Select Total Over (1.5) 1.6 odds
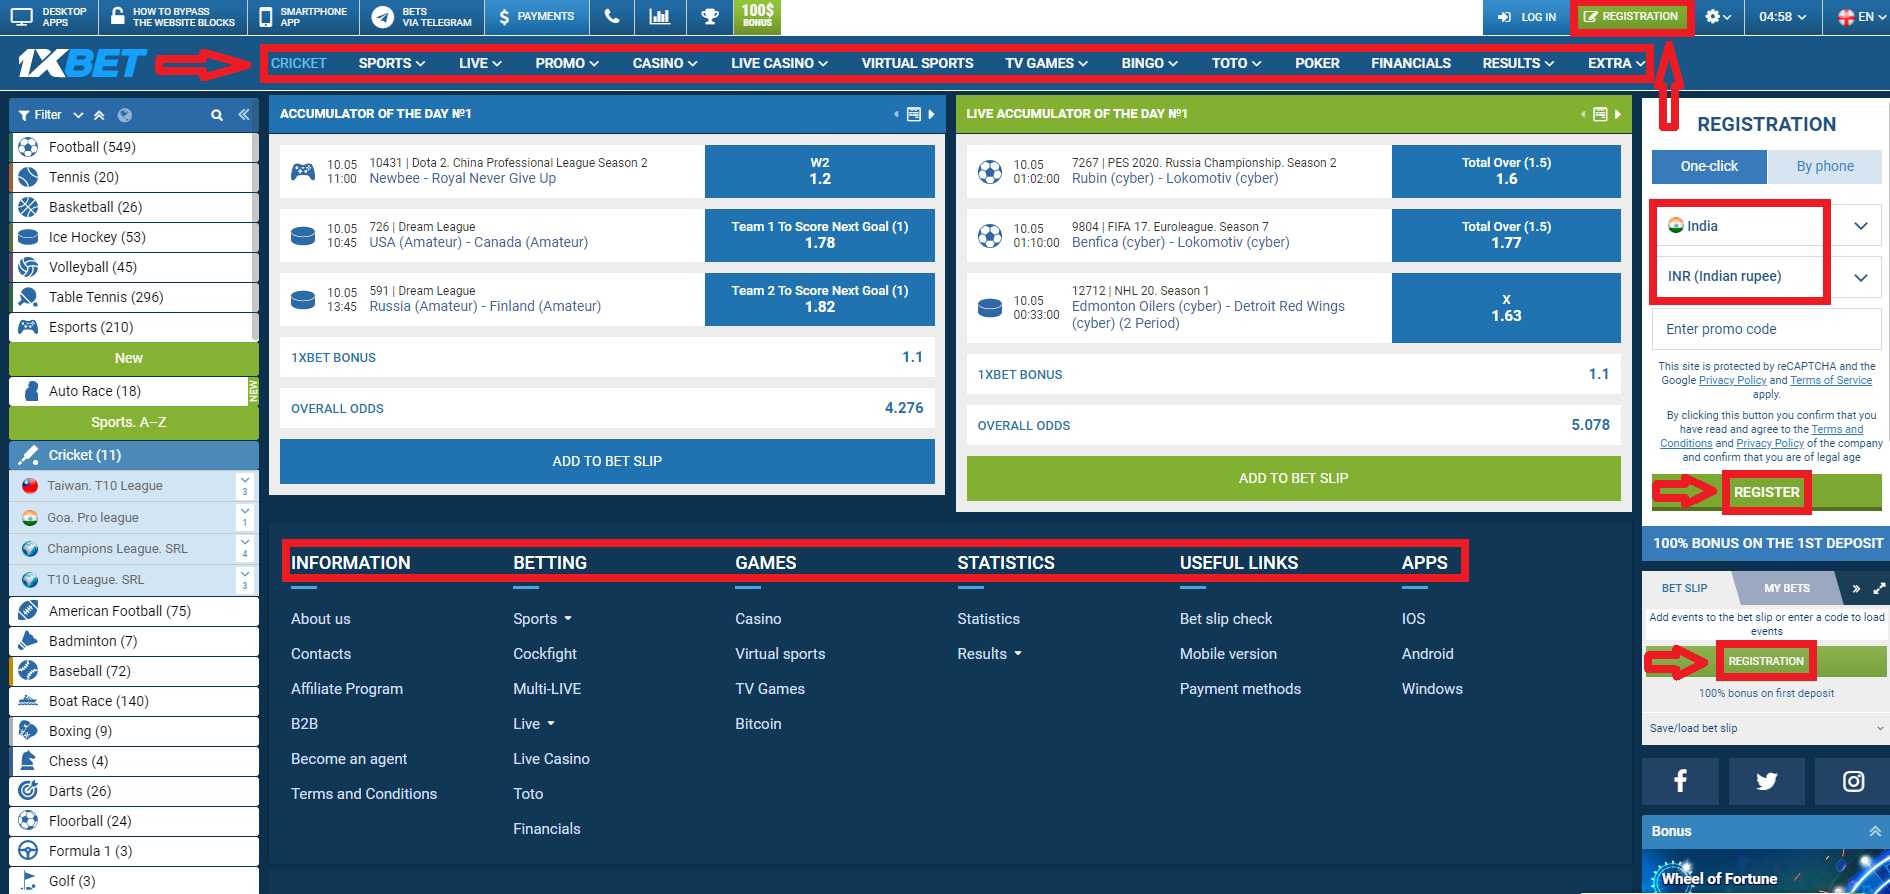 coord(1506,171)
